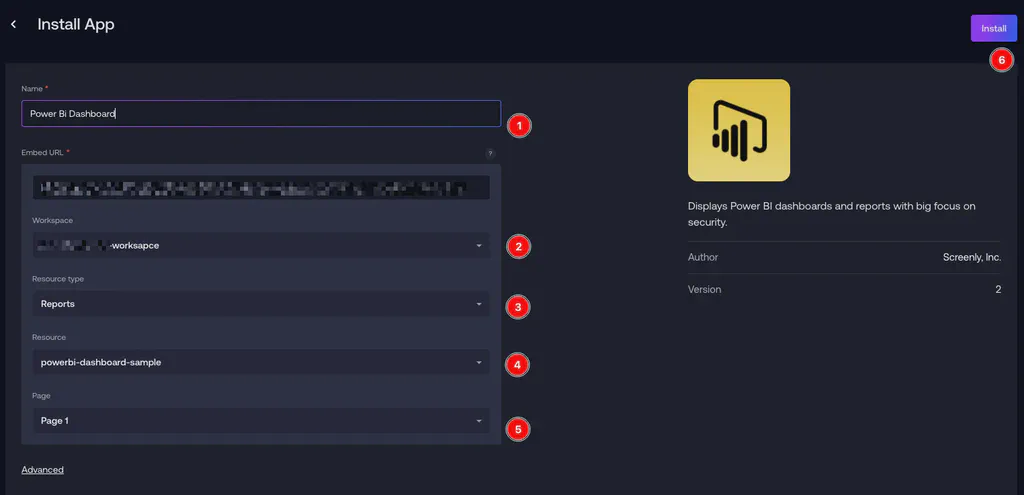Expand the Advanced settings link
The height and width of the screenshot is (495, 1024).
(x=42, y=470)
